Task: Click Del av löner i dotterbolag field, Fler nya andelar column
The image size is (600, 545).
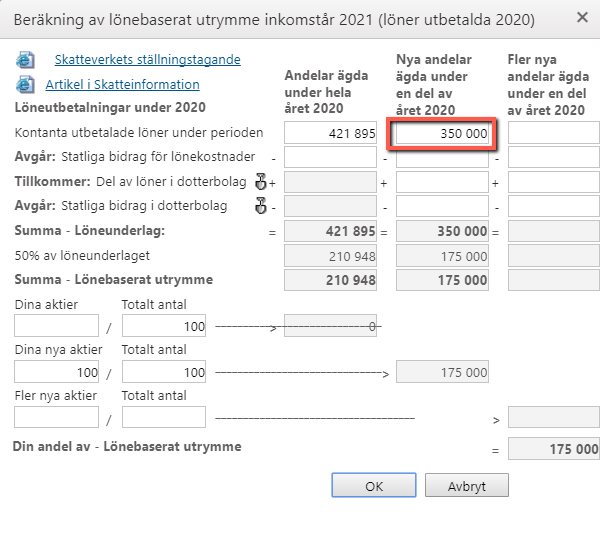Action: click(x=554, y=182)
